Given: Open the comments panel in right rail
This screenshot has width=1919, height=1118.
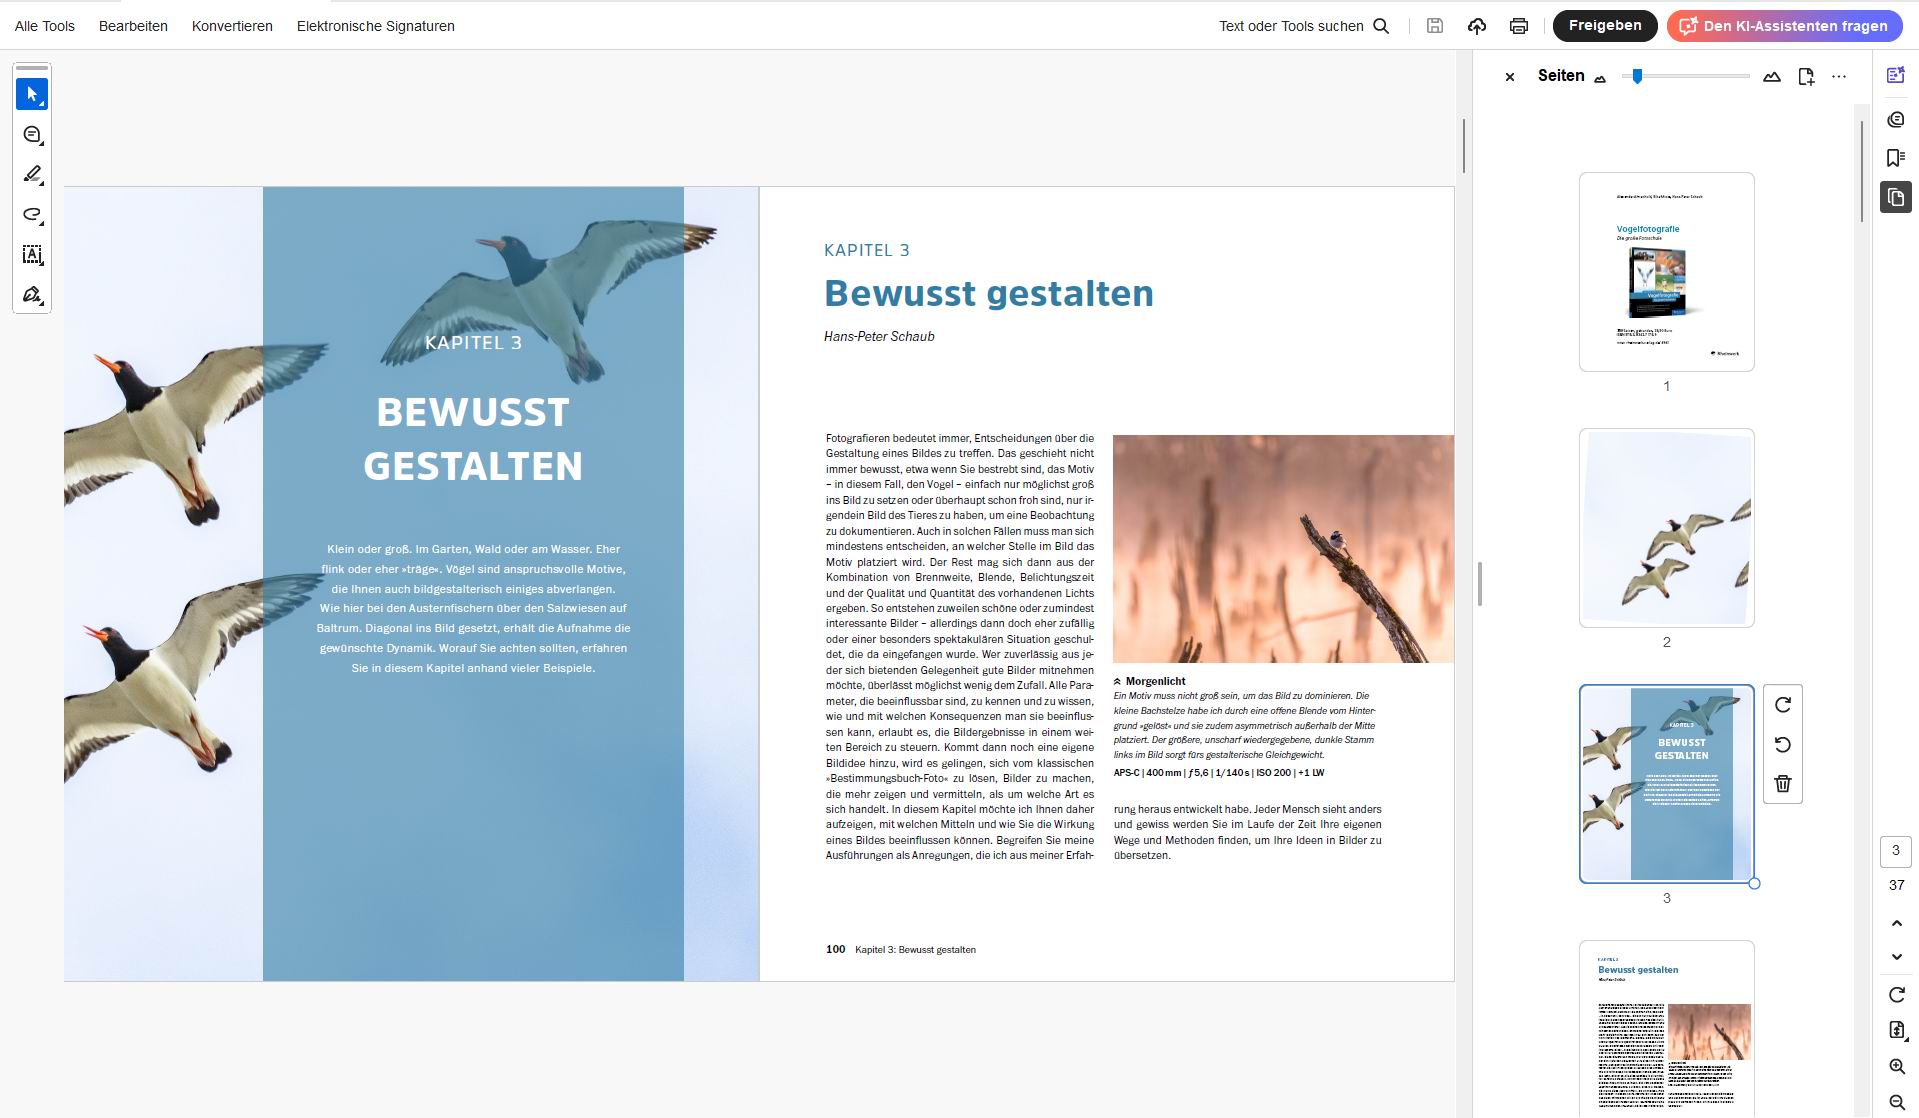Looking at the screenshot, I should [x=1896, y=119].
